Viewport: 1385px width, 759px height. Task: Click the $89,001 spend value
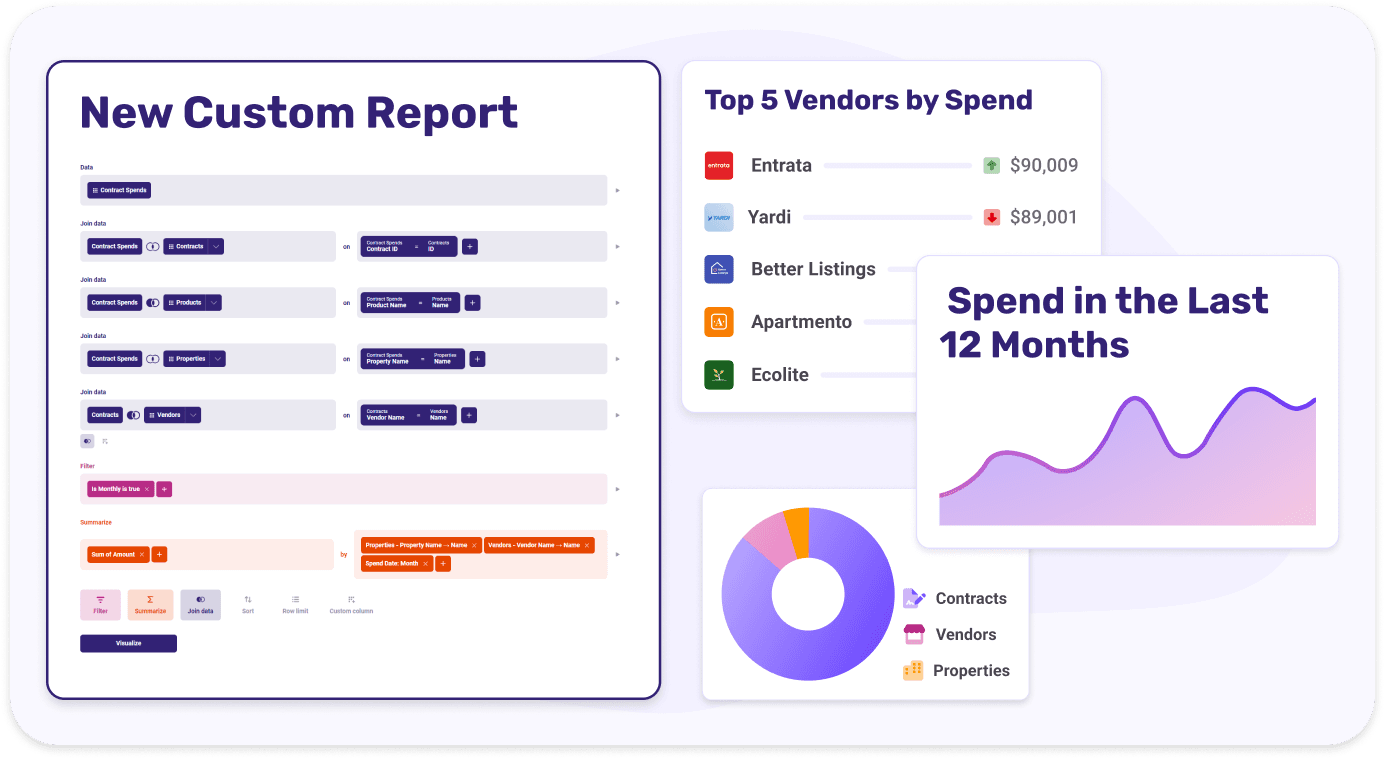[x=1044, y=217]
